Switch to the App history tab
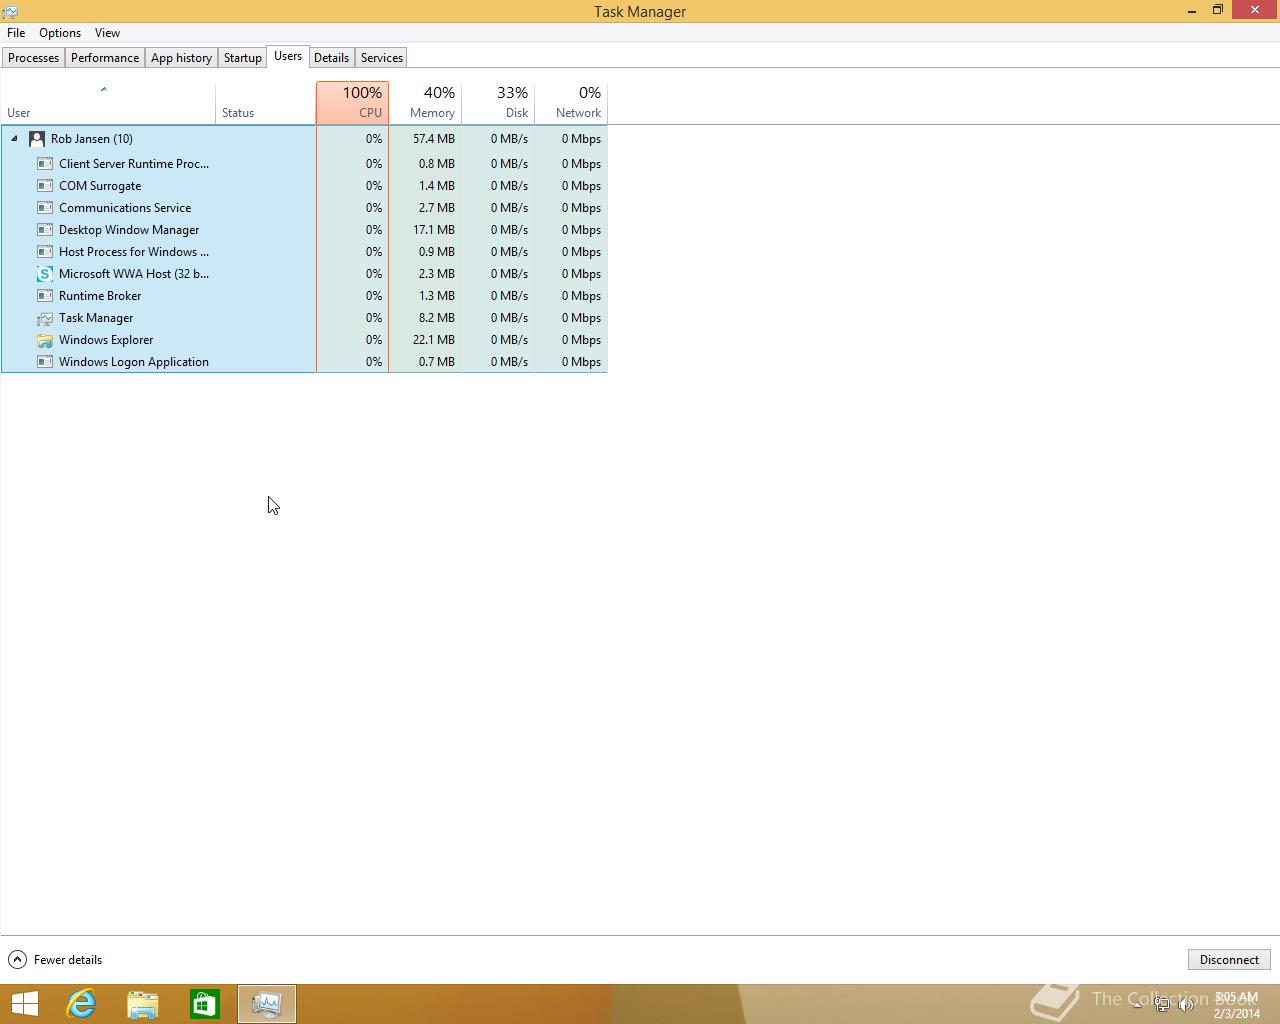This screenshot has height=1024, width=1280. pos(181,58)
